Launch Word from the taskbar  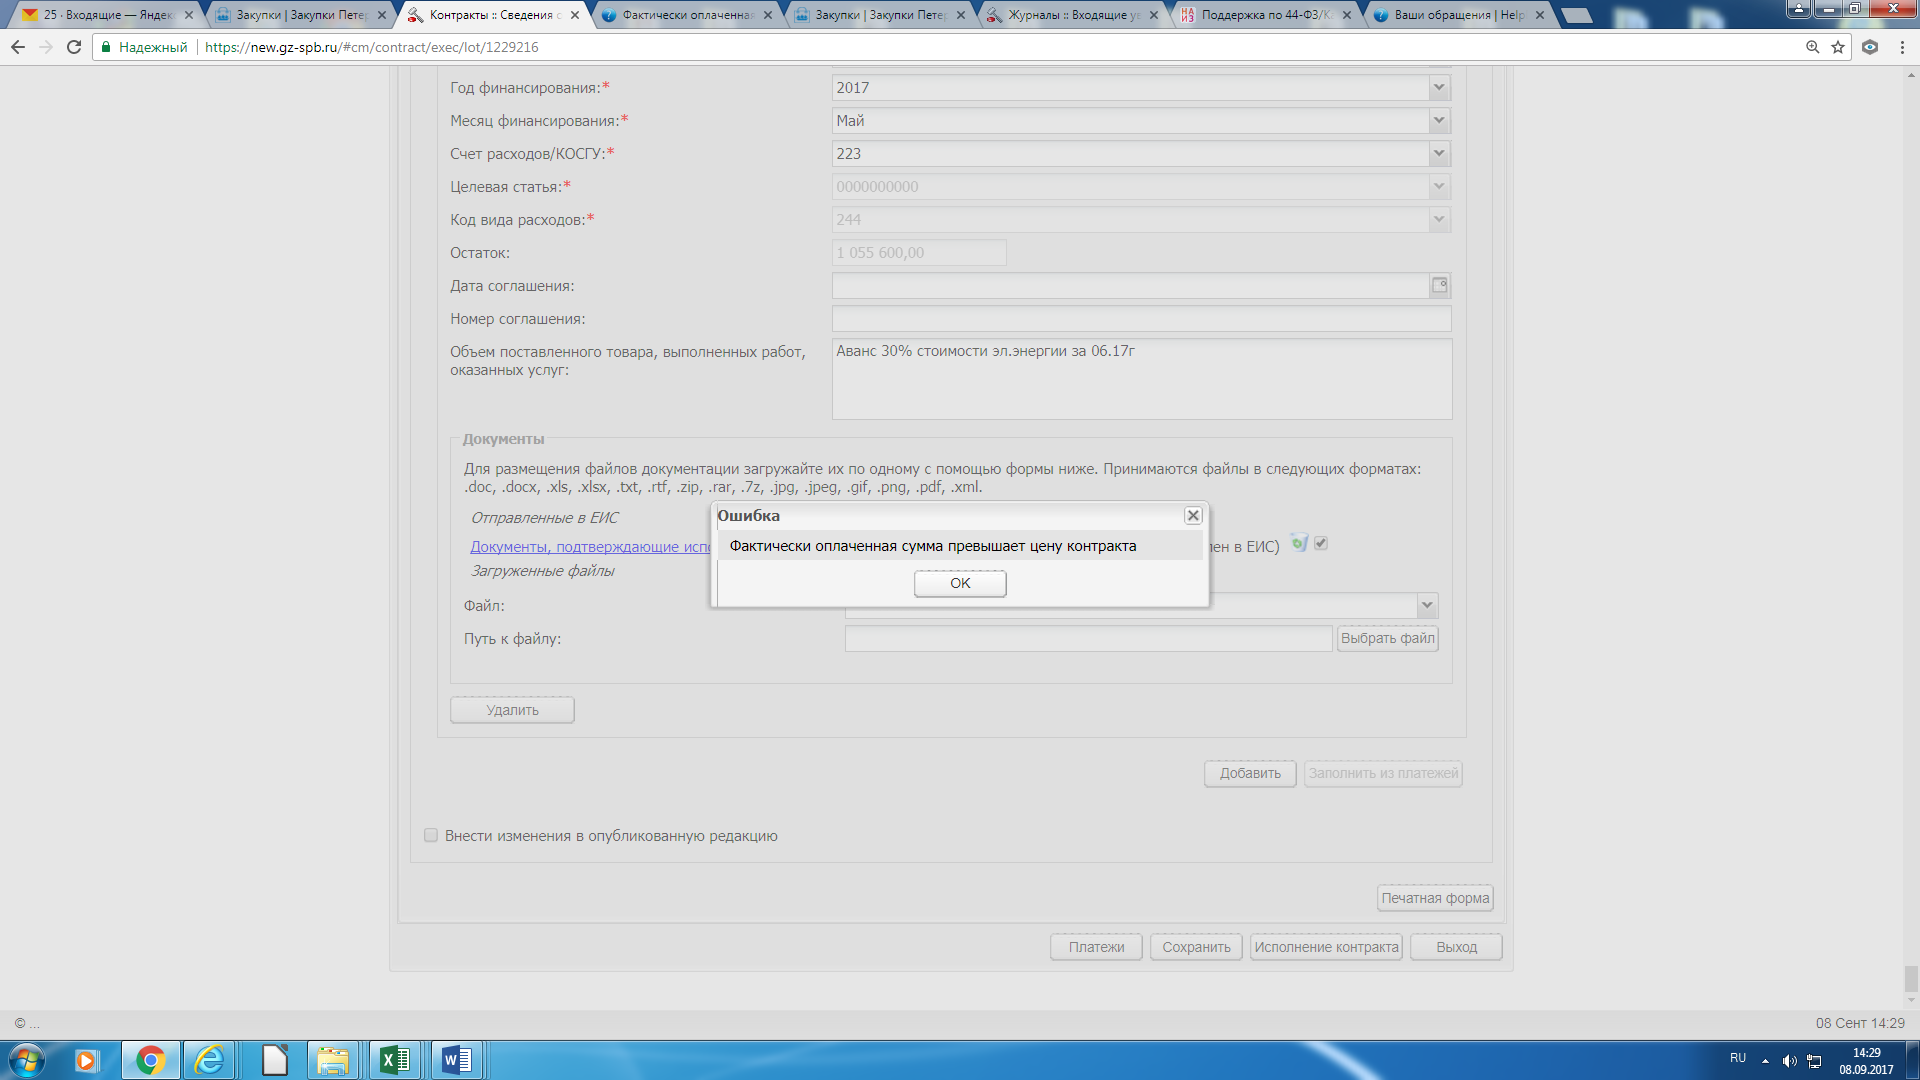tap(457, 1060)
